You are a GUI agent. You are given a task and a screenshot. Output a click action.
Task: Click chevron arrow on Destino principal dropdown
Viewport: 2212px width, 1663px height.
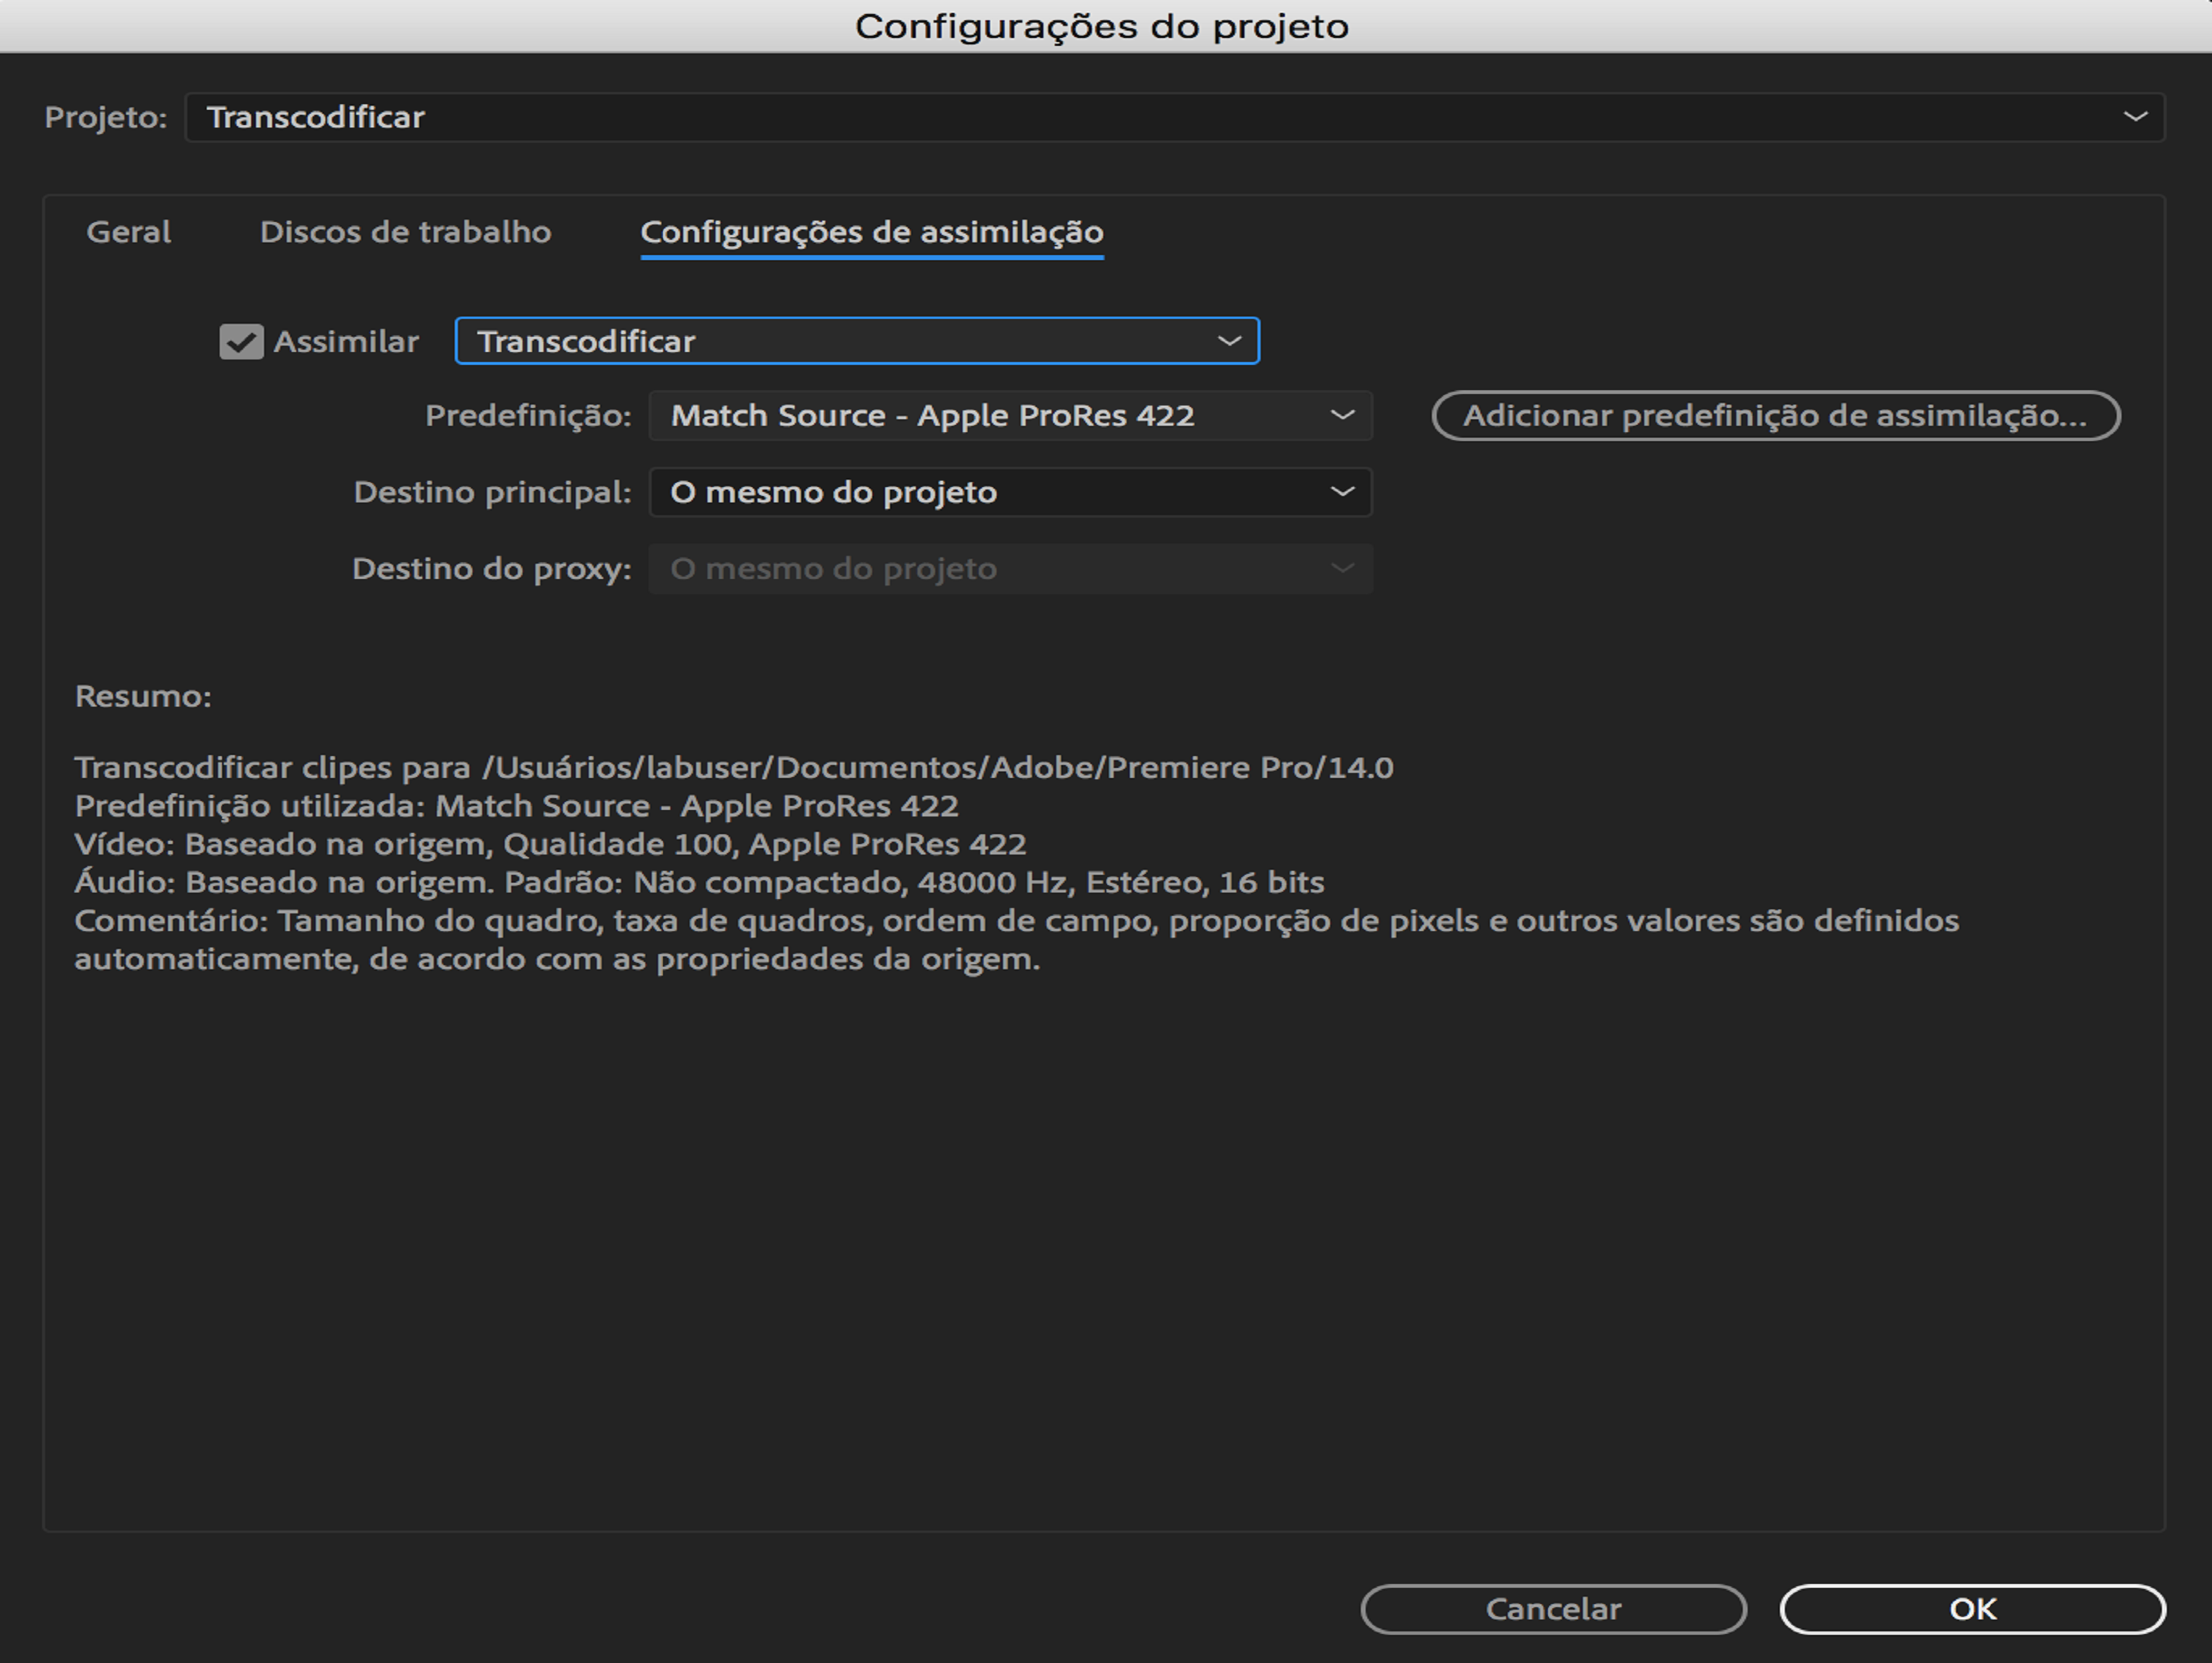pos(1342,492)
